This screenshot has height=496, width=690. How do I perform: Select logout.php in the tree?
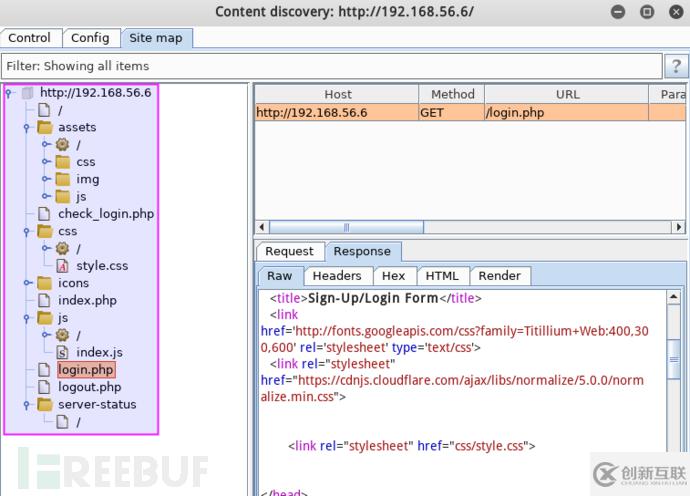[x=89, y=387]
